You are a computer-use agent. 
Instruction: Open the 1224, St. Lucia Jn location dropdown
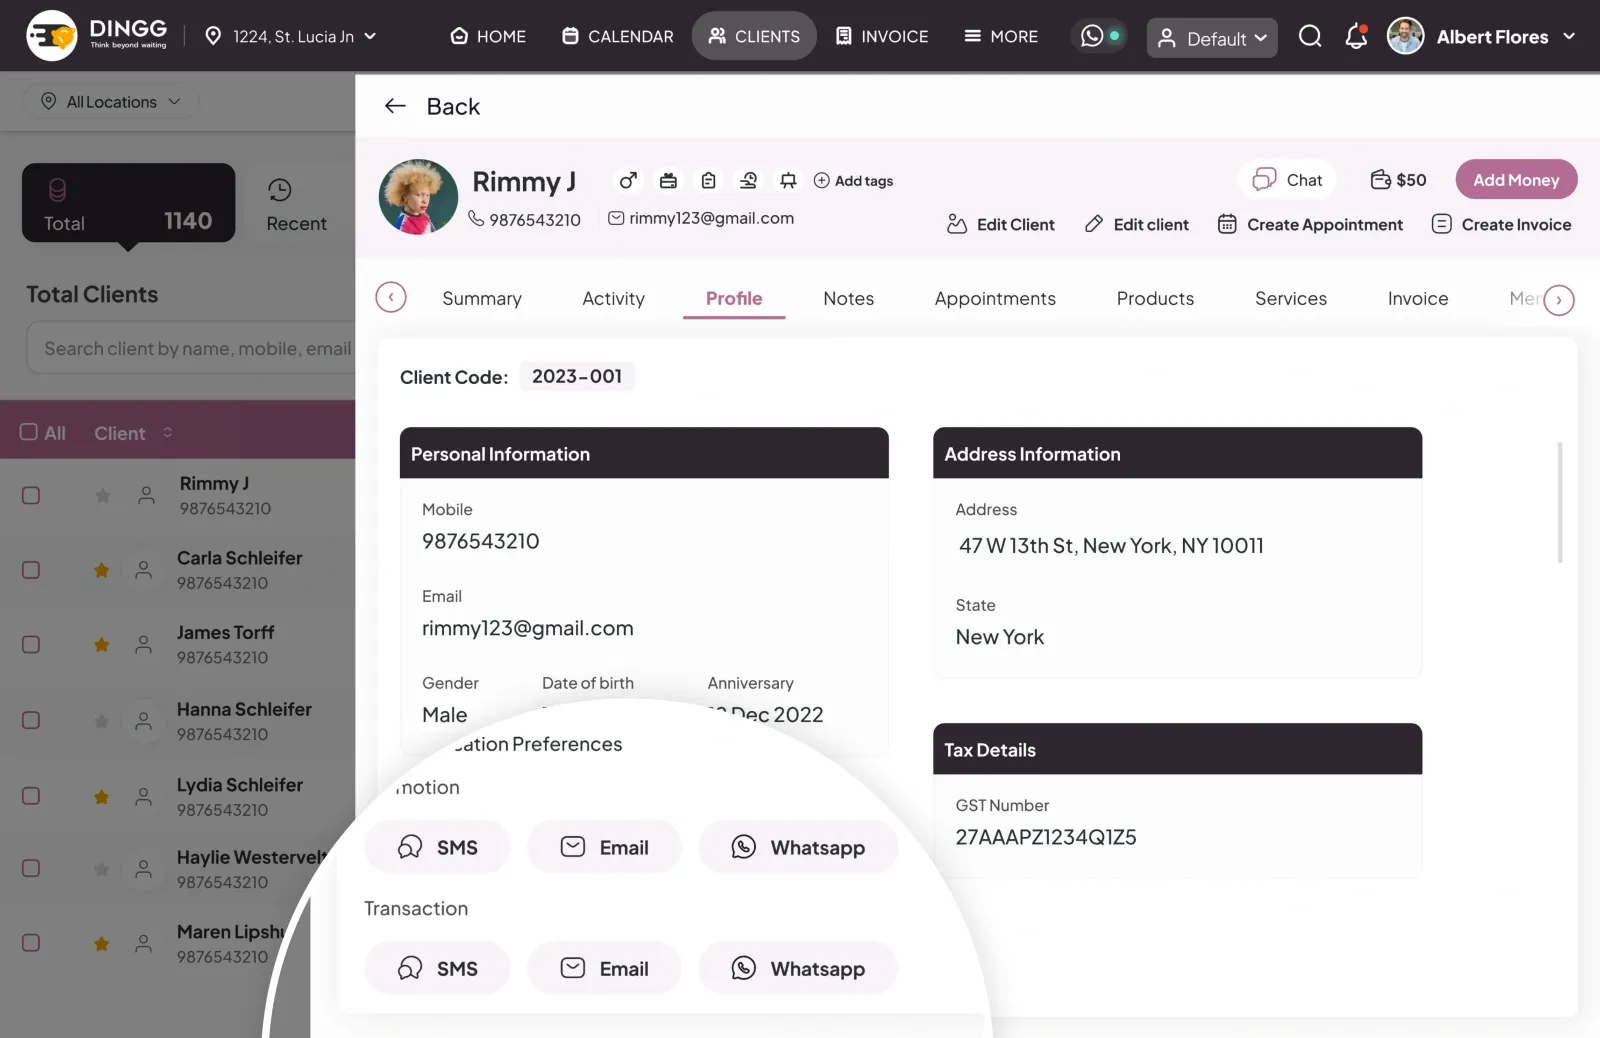pos(291,36)
